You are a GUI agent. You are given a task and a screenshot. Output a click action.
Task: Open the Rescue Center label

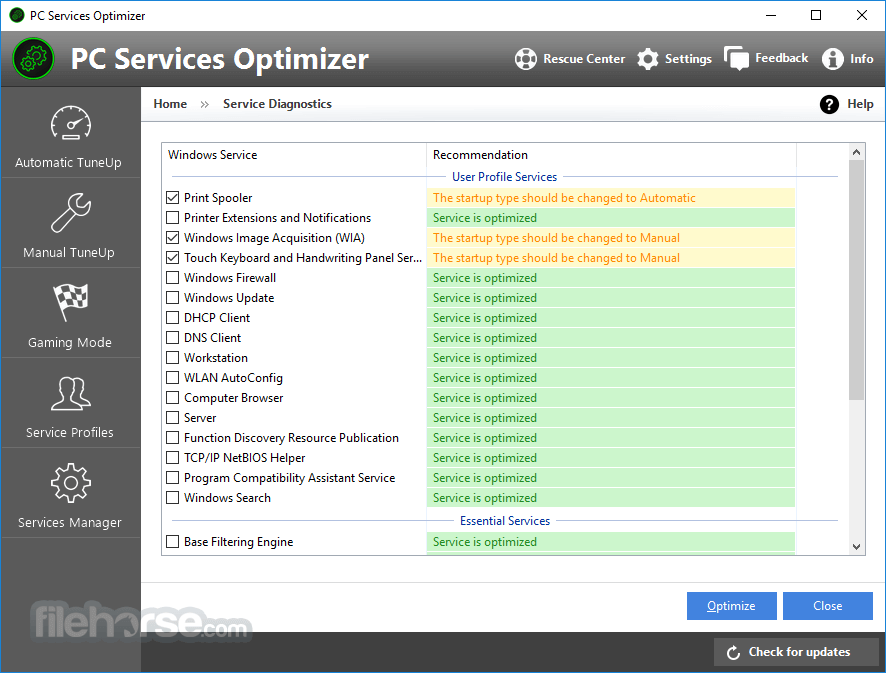(584, 59)
